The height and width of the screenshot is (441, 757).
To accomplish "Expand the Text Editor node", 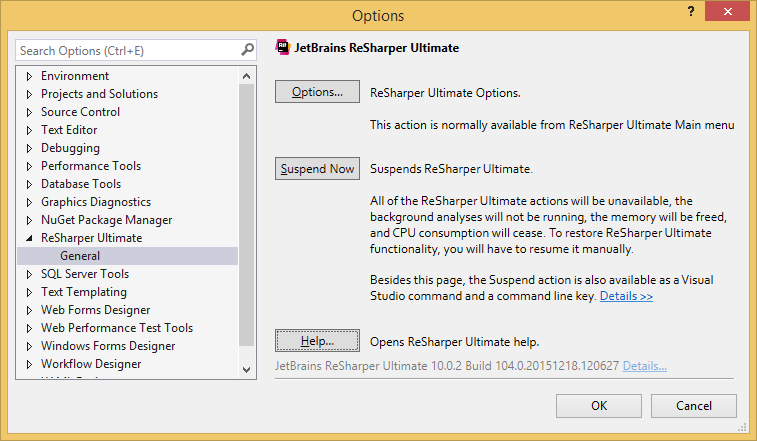I will coord(29,130).
